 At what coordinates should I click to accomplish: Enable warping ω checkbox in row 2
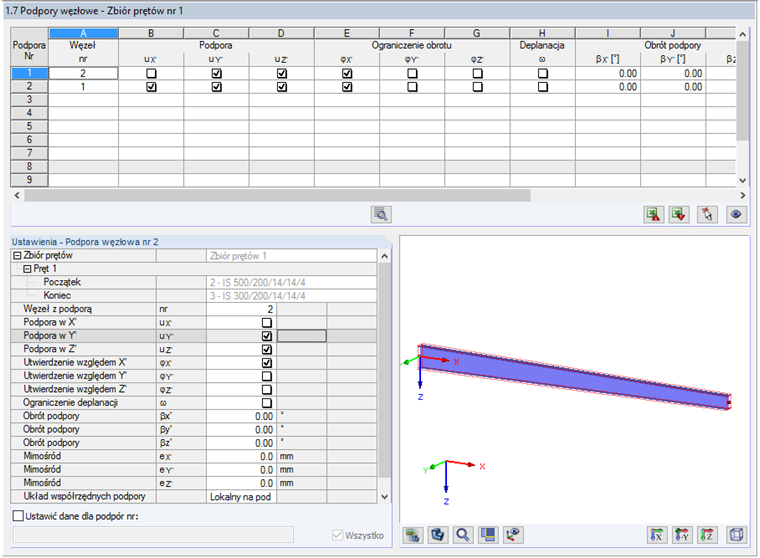[x=543, y=87]
